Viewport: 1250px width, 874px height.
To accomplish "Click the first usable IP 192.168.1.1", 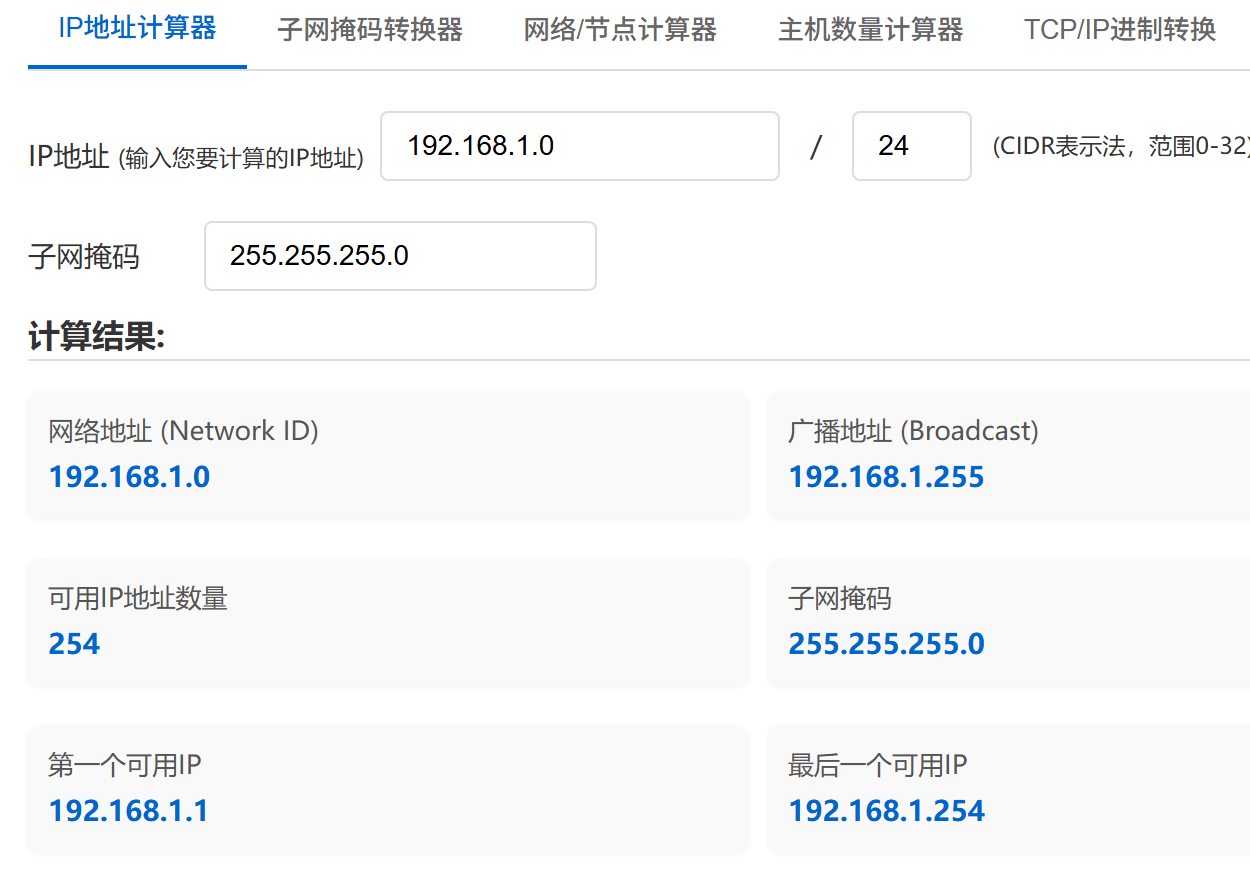I will (x=129, y=810).
